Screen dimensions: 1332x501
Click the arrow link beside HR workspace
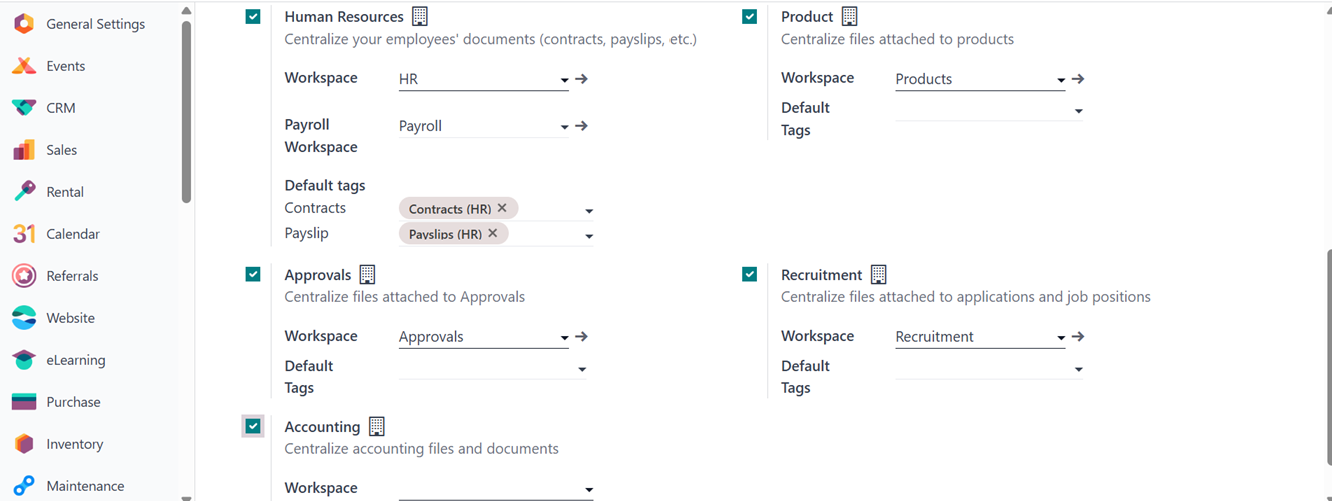tap(581, 79)
